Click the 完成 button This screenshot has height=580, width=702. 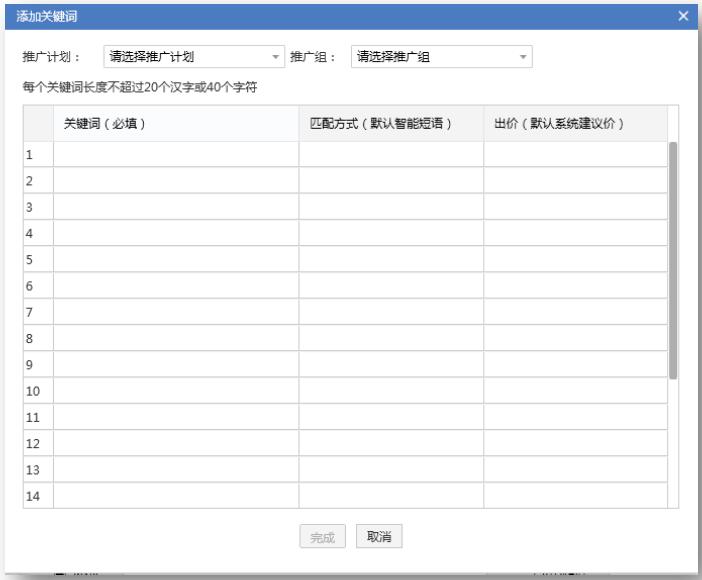323,537
